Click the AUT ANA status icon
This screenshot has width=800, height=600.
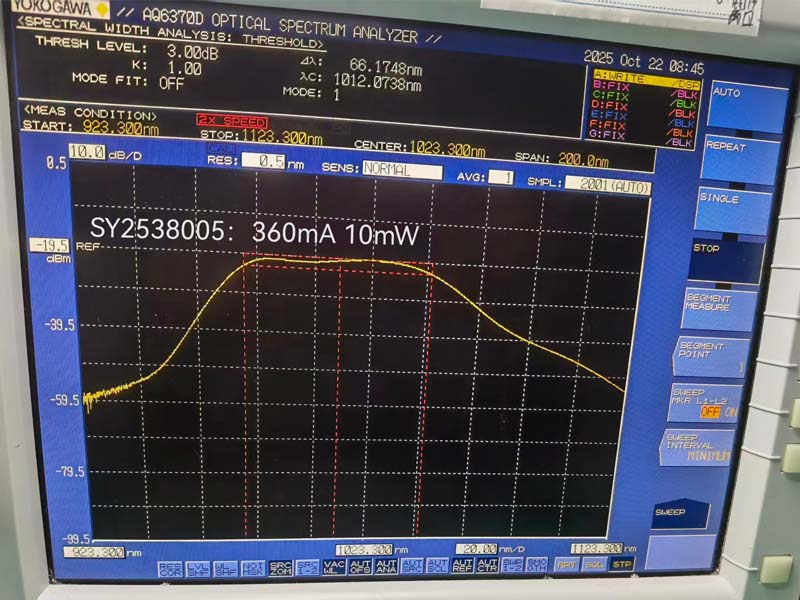pos(386,567)
